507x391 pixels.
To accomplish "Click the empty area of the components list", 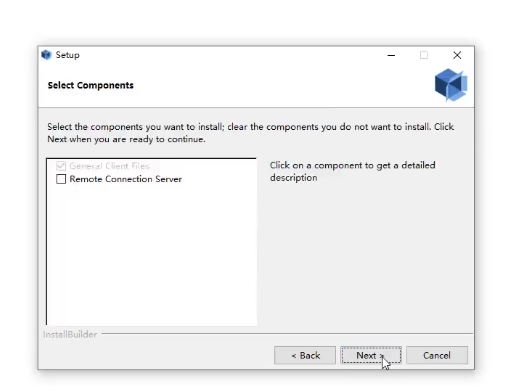I will tap(152, 255).
